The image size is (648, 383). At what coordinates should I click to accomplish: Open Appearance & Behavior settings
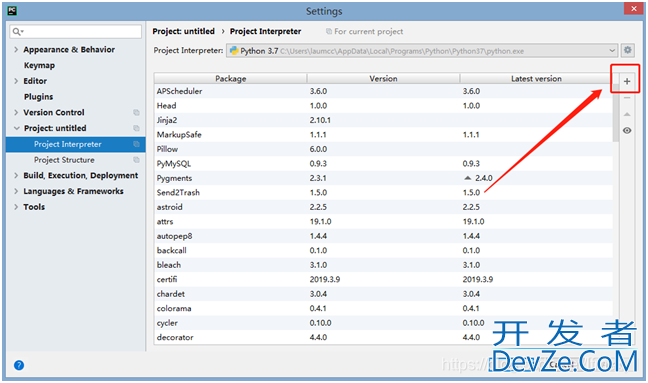click(69, 50)
